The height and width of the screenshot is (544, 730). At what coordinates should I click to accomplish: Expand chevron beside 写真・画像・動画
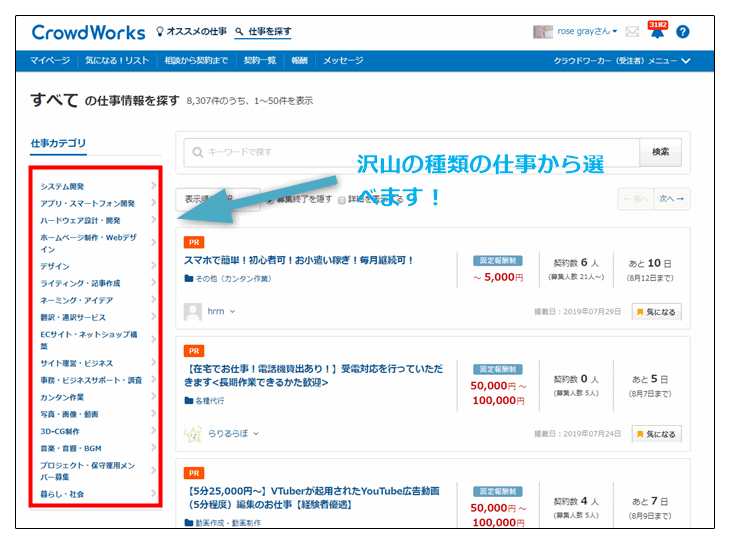click(154, 414)
